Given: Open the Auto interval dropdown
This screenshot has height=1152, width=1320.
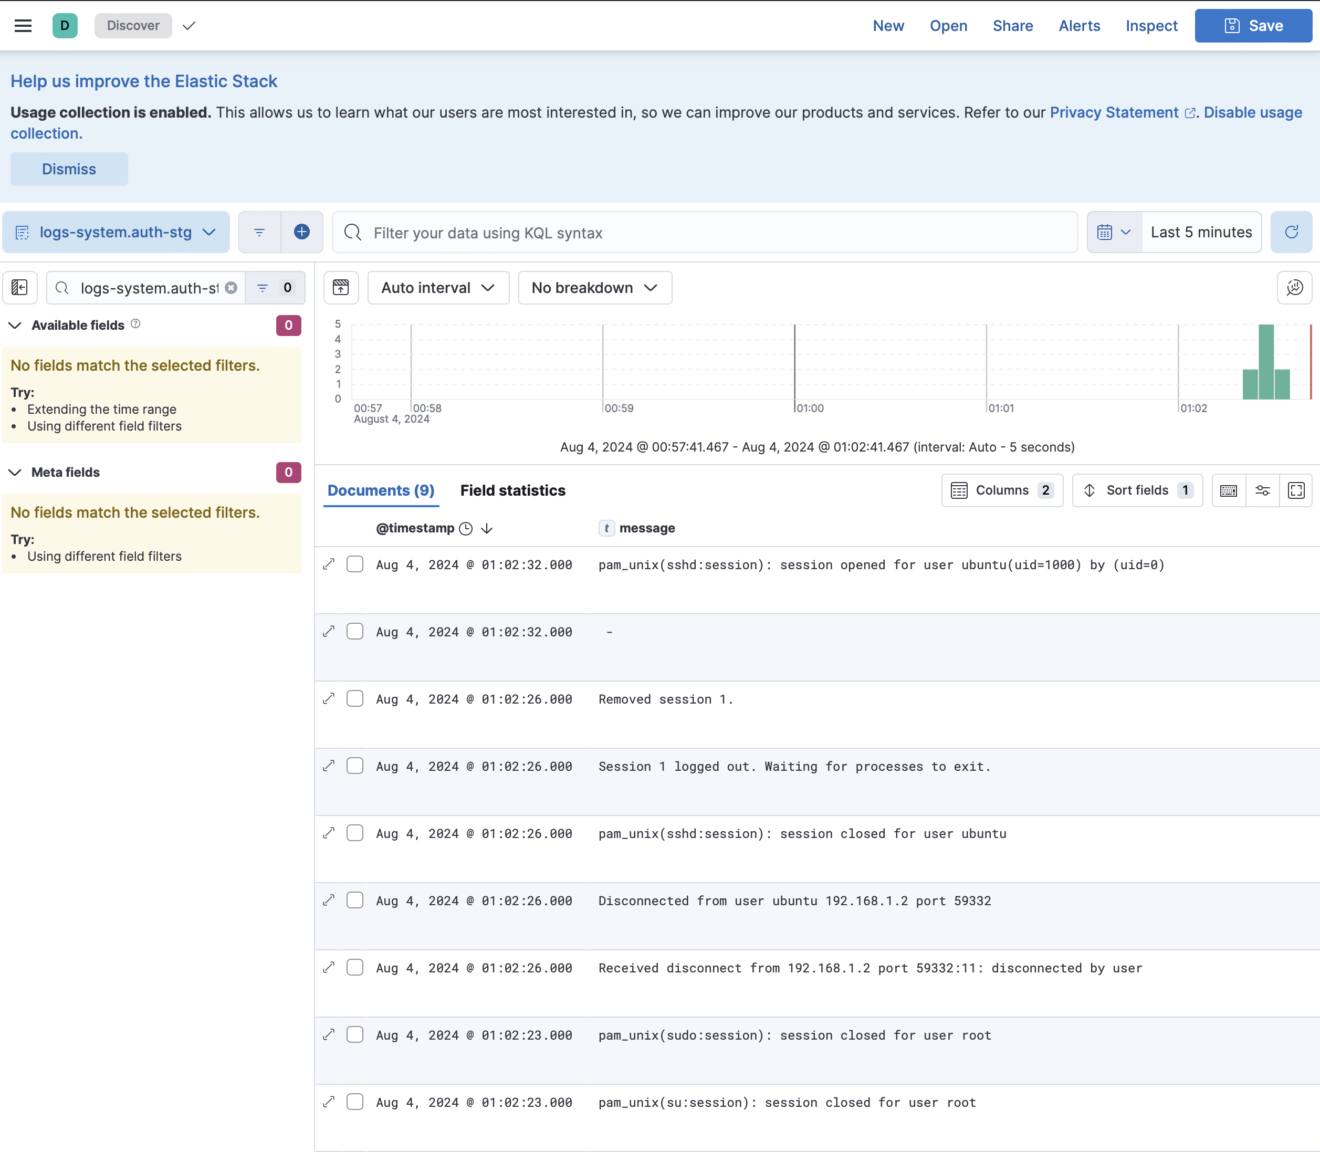Looking at the screenshot, I should click(x=438, y=287).
